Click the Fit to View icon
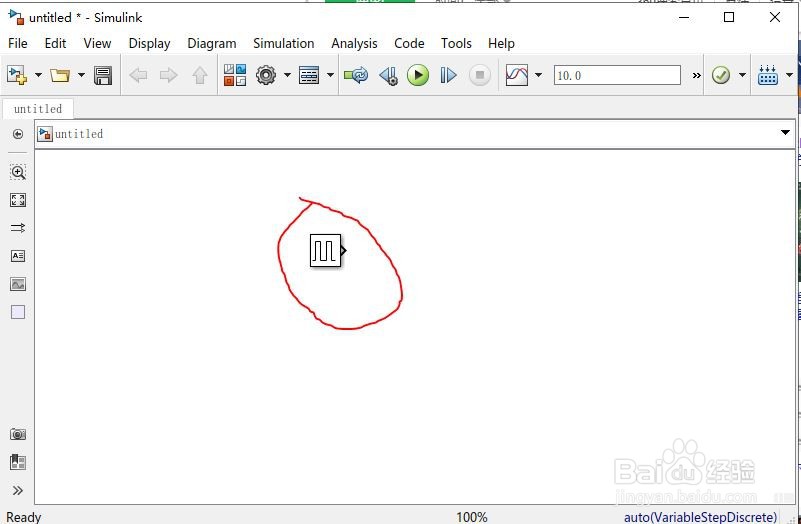The width and height of the screenshot is (801, 524). (18, 200)
